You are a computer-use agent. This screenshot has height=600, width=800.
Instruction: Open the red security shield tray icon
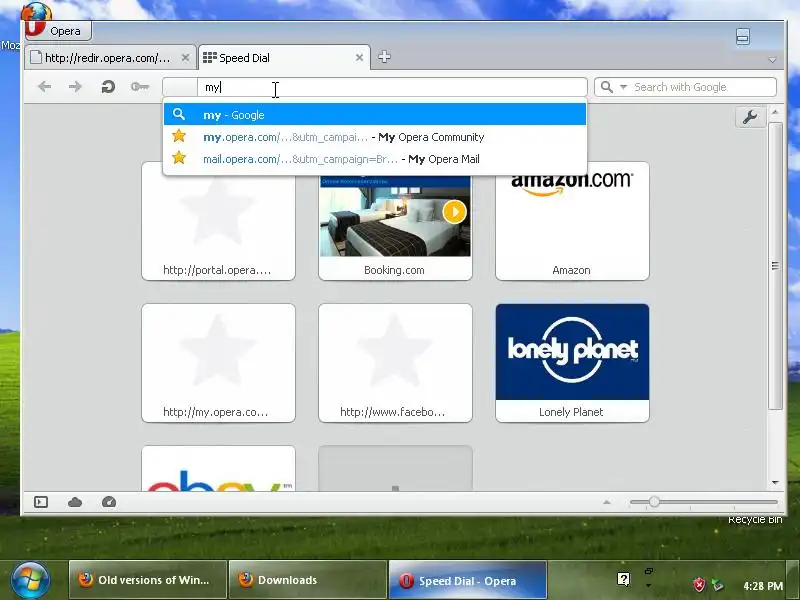tap(698, 584)
